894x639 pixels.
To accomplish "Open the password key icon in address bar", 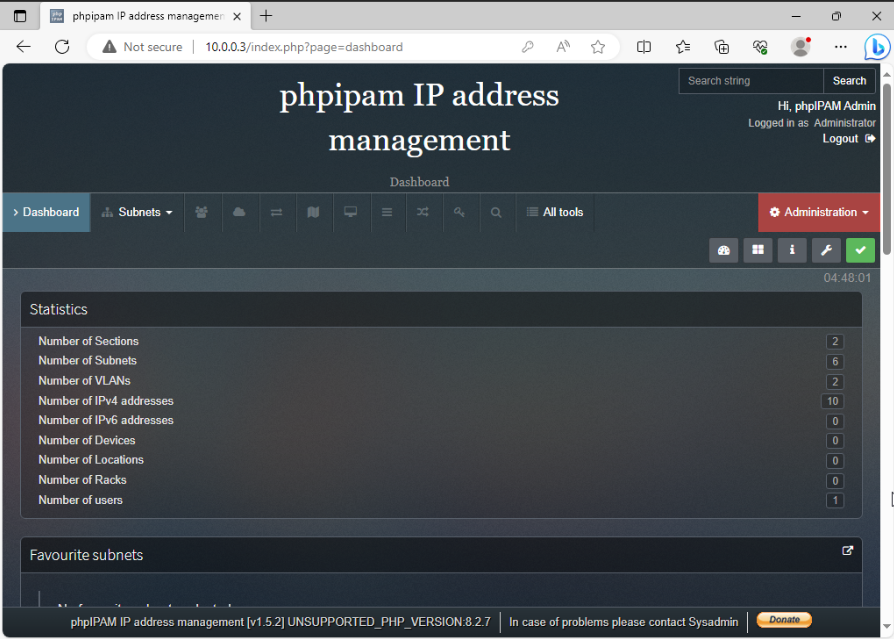I will pyautogui.click(x=528, y=47).
